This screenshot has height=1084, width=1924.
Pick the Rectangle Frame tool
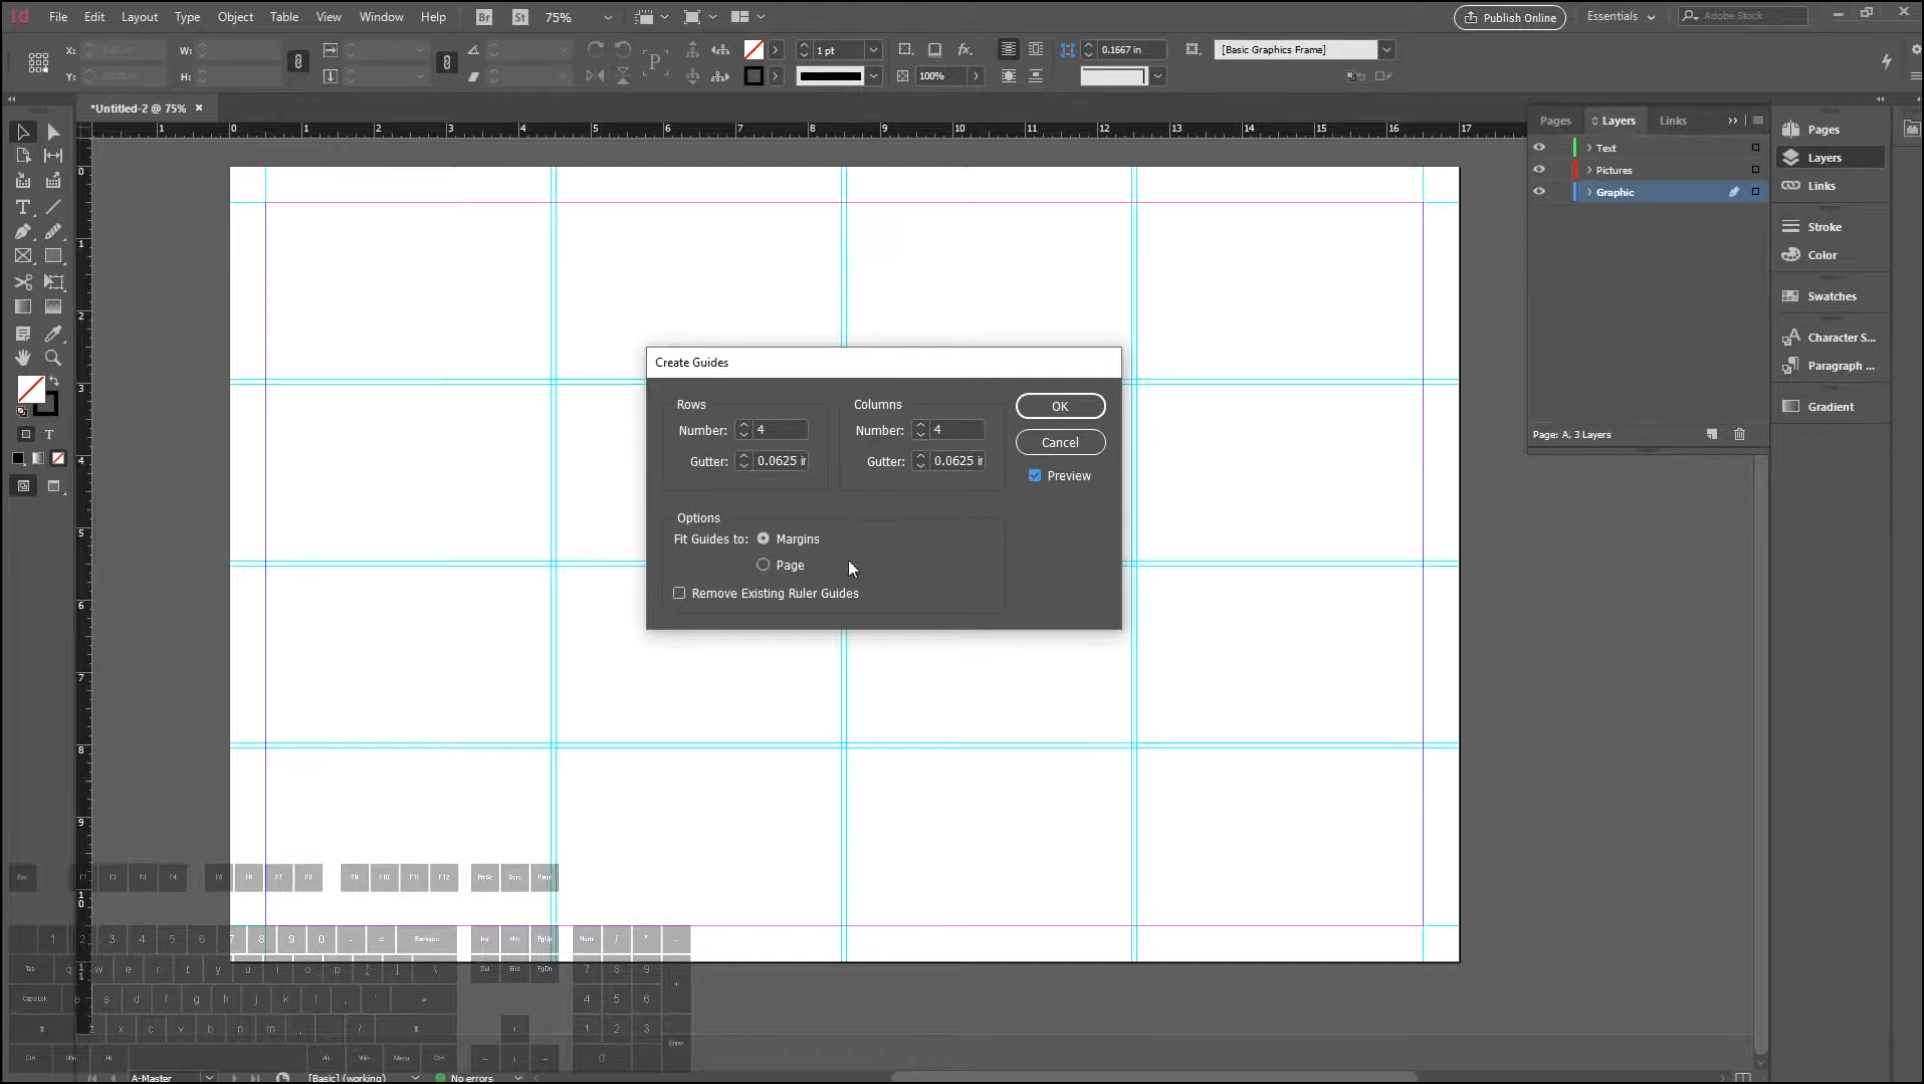pyautogui.click(x=23, y=256)
